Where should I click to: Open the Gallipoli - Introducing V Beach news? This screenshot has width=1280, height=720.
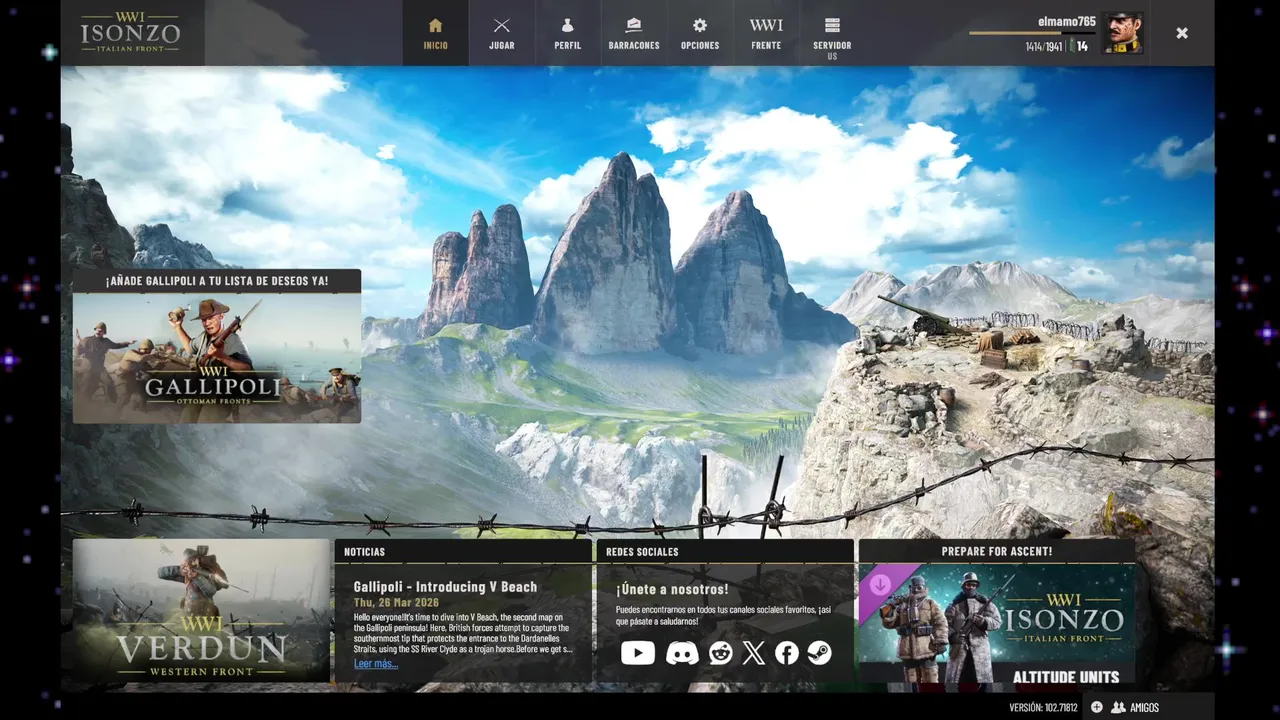(x=445, y=587)
